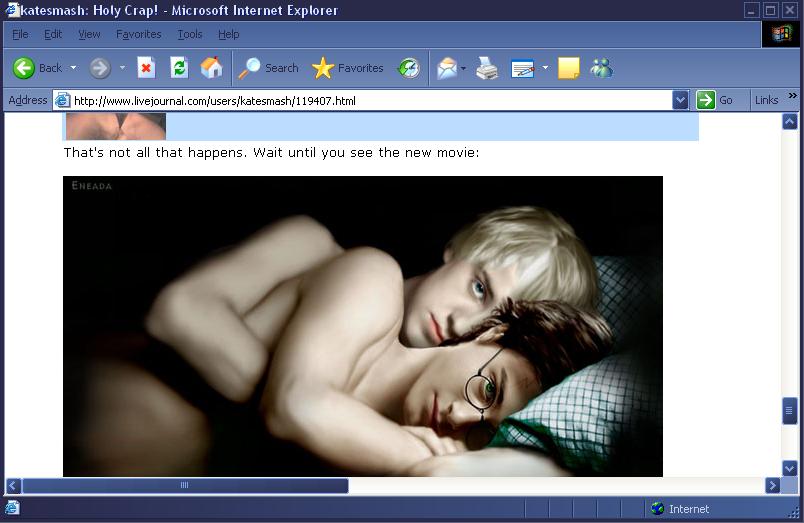Open the File menu
This screenshot has height=523, width=804.
[x=21, y=34]
